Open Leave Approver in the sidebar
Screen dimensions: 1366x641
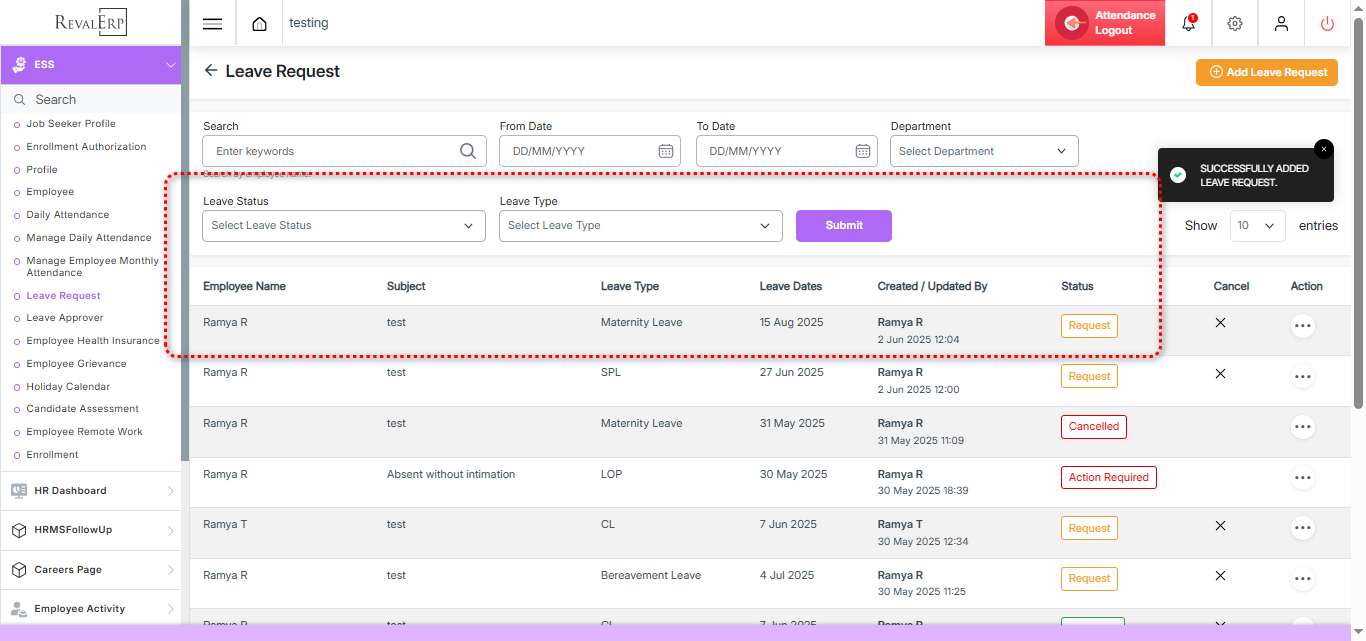point(65,318)
